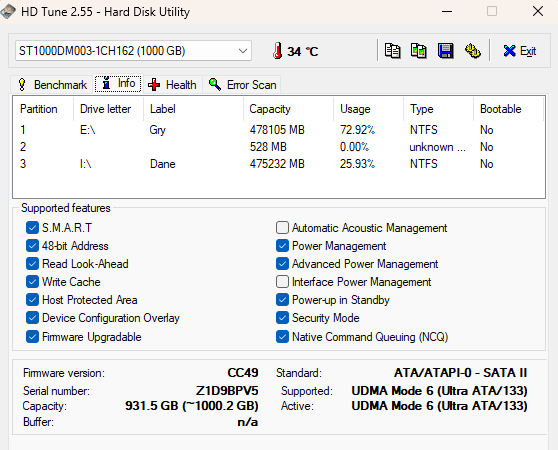Click the Partition column header
This screenshot has height=450, width=558.
tap(43, 109)
